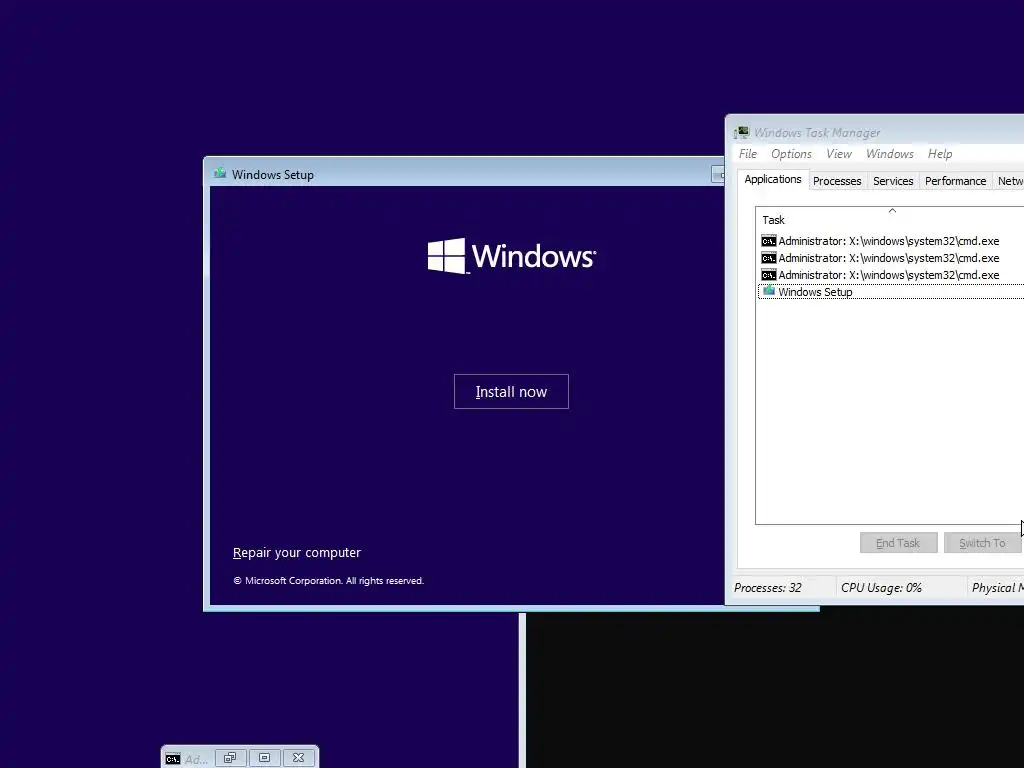Maximize the minimized cmd window

pos(264,758)
